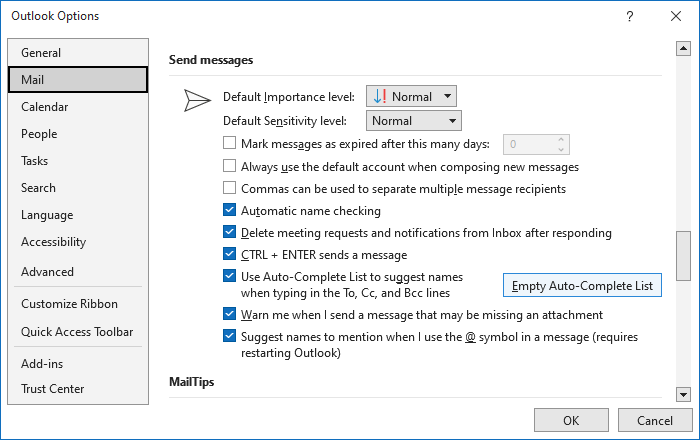Open Quick Access Toolbar settings
Image resolution: width=700 pixels, height=440 pixels.
coord(78,332)
